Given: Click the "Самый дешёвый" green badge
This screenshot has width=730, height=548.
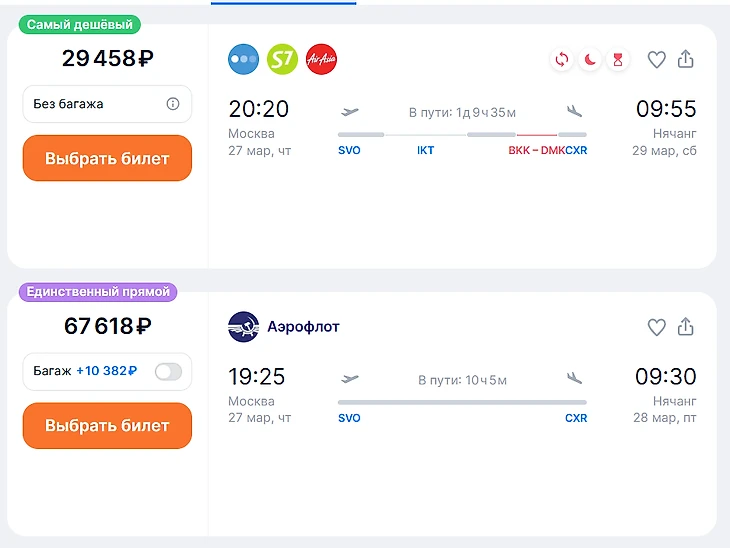Looking at the screenshot, I should (81, 25).
